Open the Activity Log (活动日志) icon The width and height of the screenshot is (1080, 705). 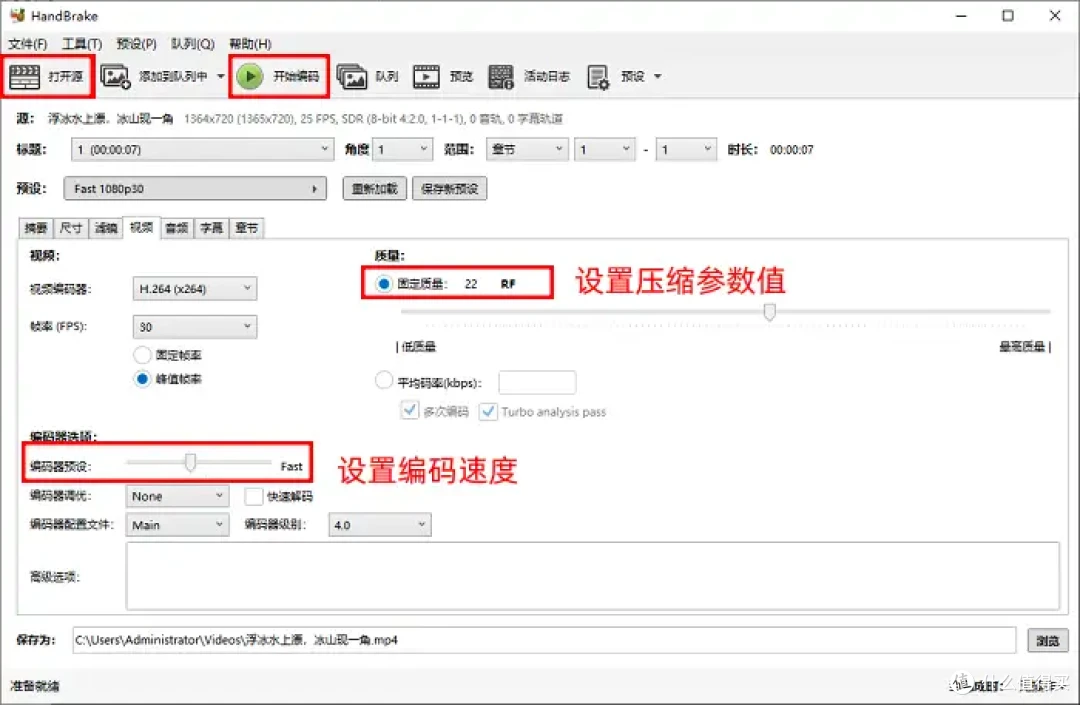(501, 76)
